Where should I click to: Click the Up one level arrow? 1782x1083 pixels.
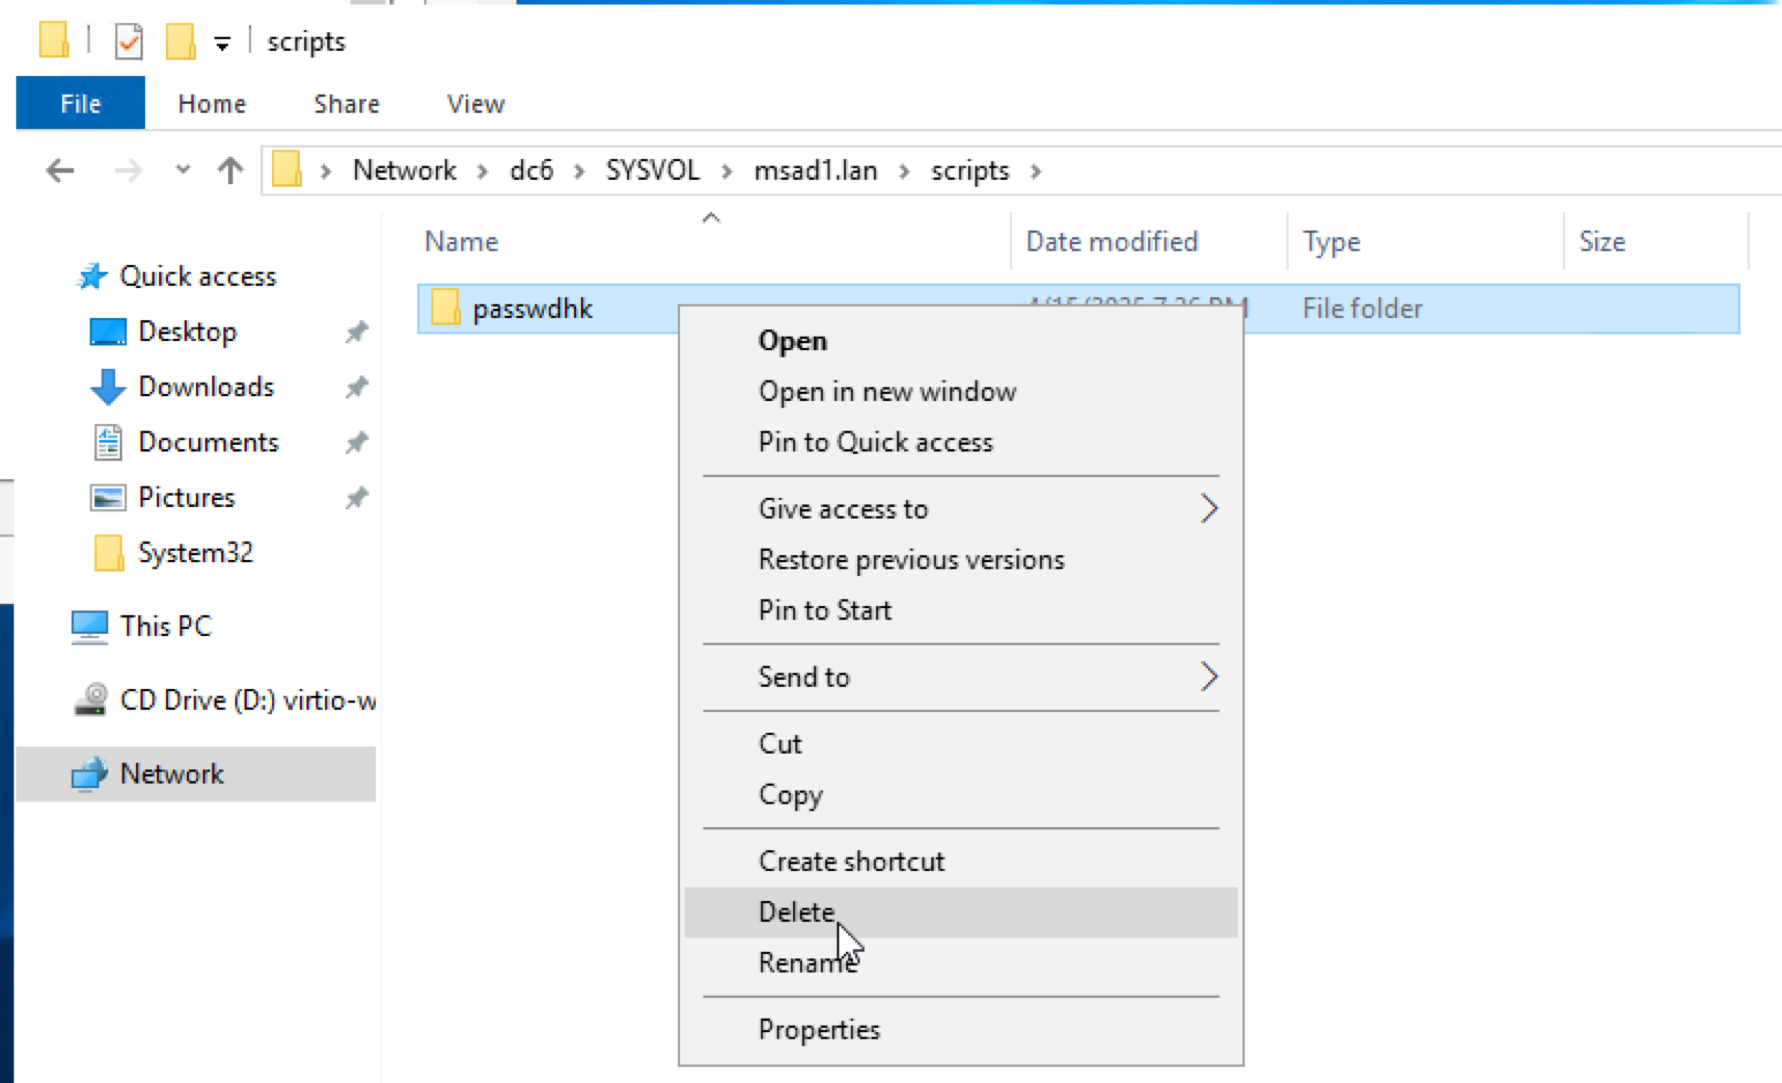230,171
